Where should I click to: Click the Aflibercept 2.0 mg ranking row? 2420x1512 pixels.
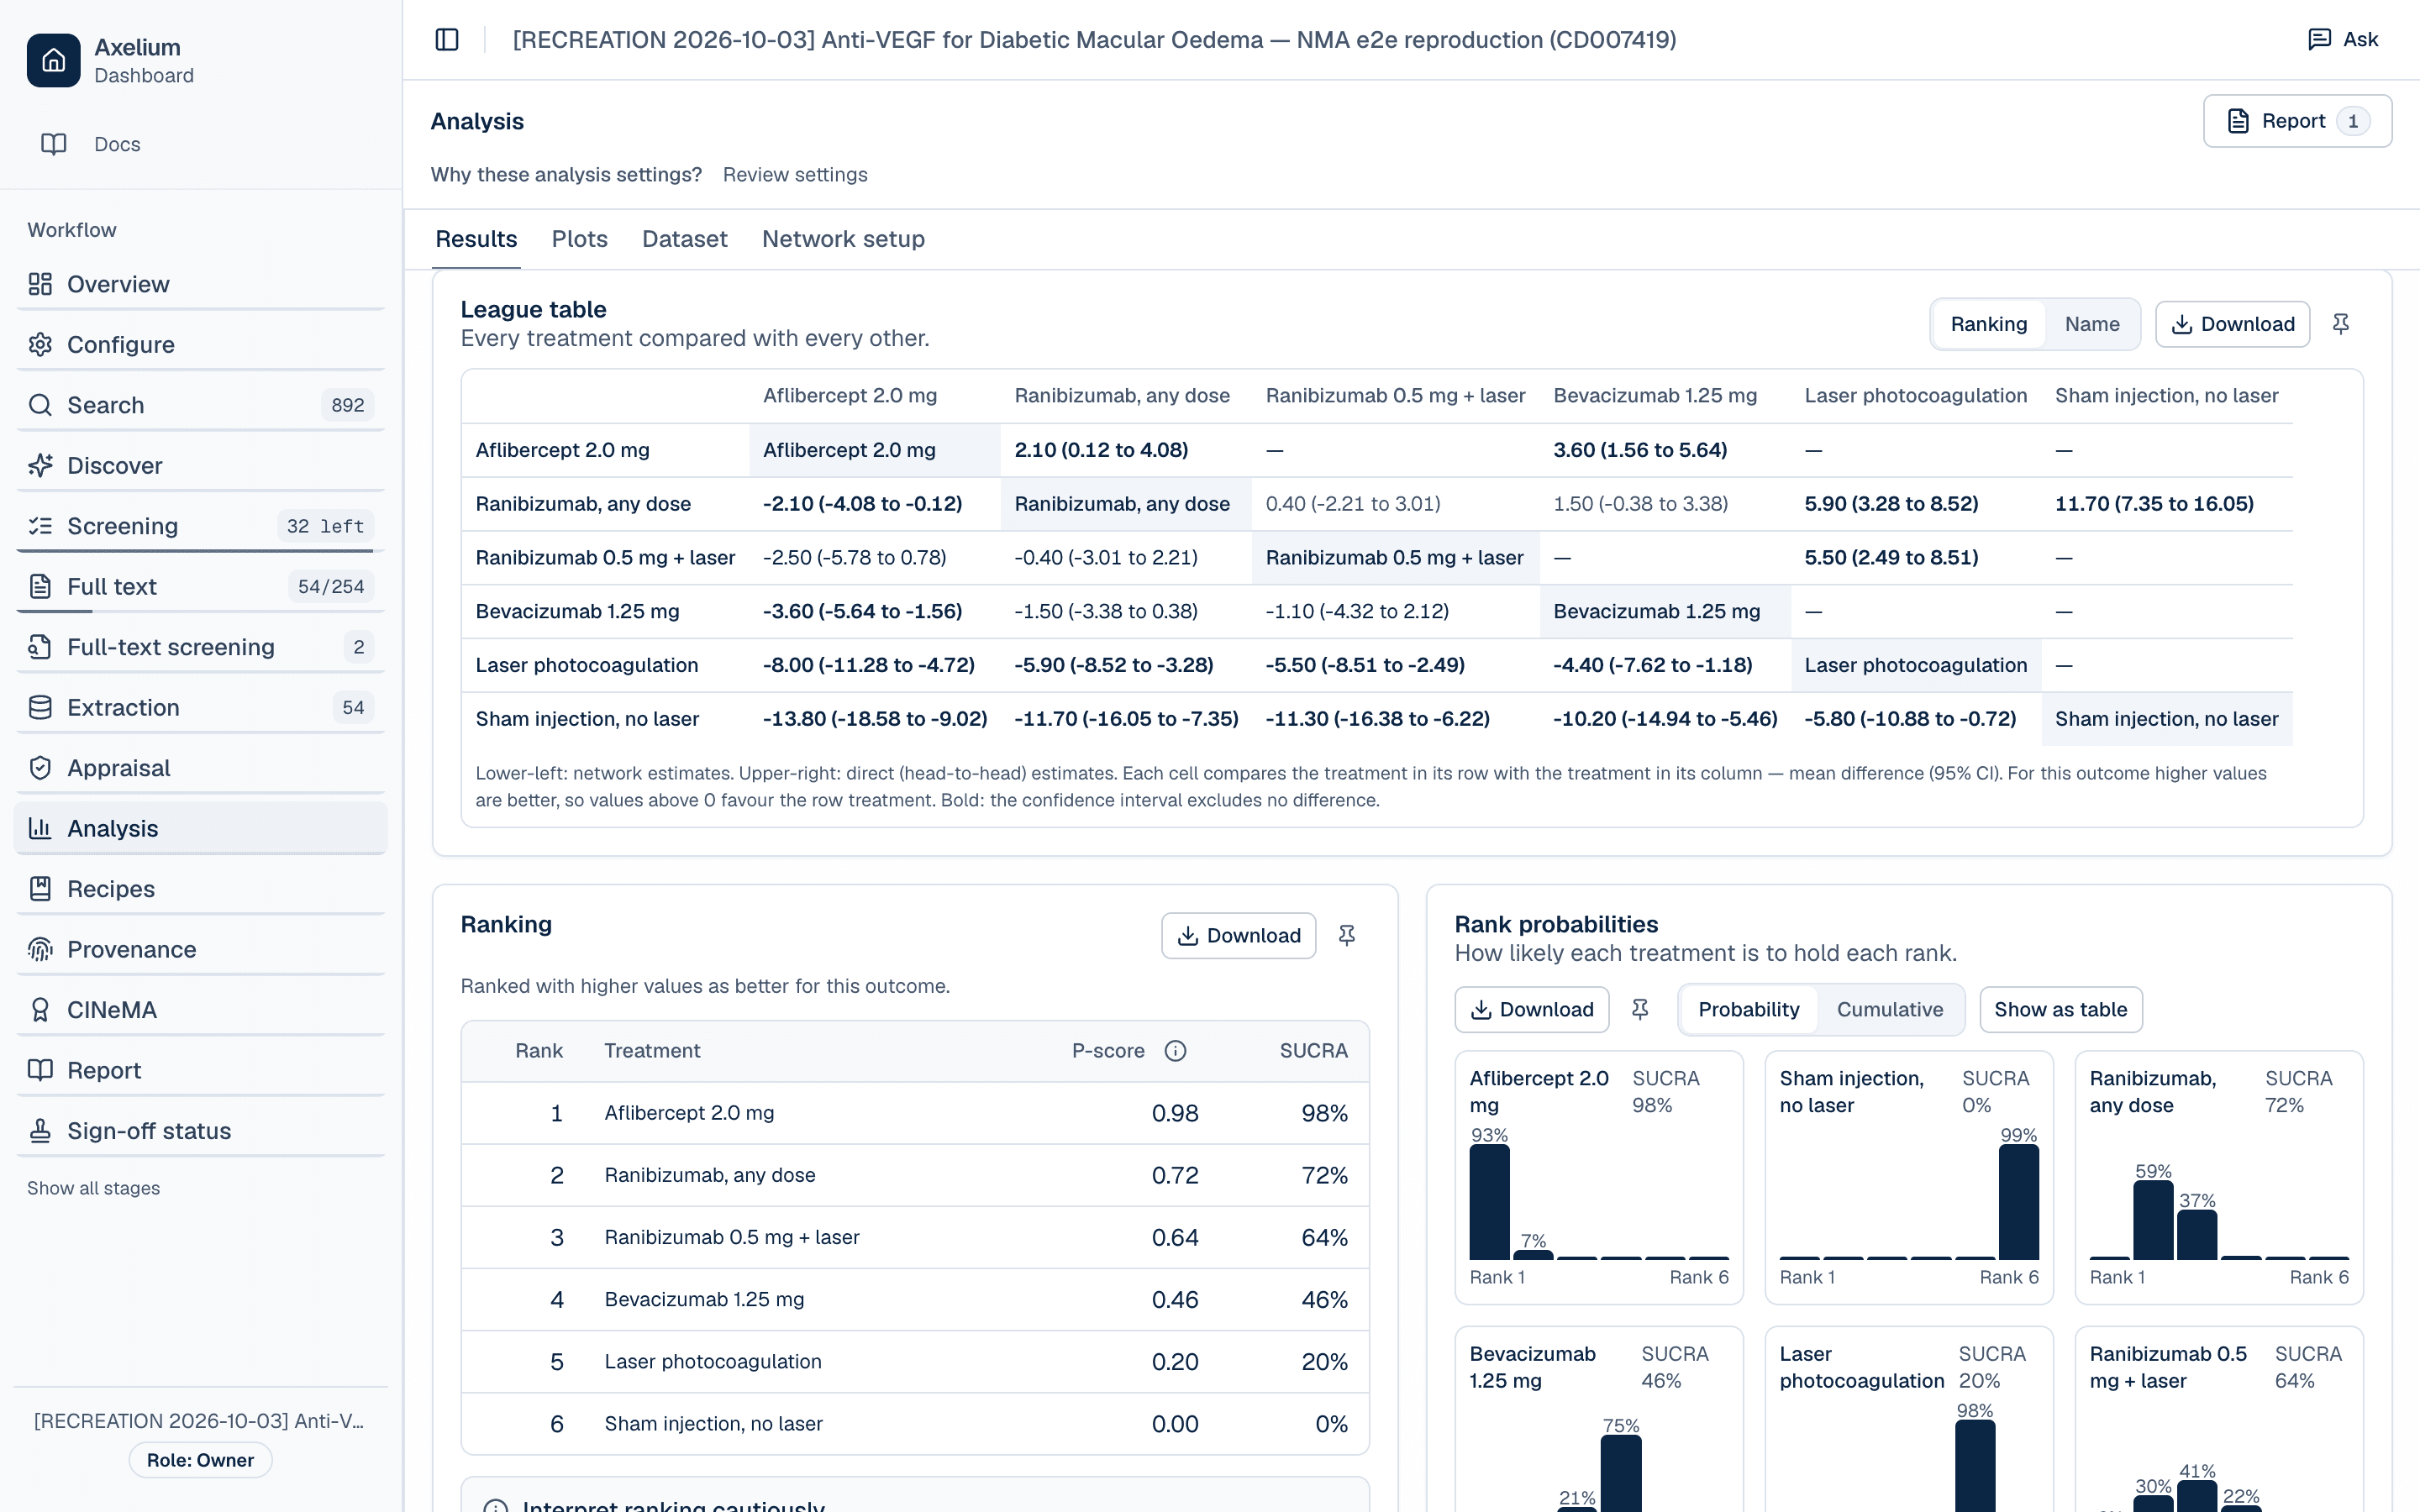(915, 1113)
